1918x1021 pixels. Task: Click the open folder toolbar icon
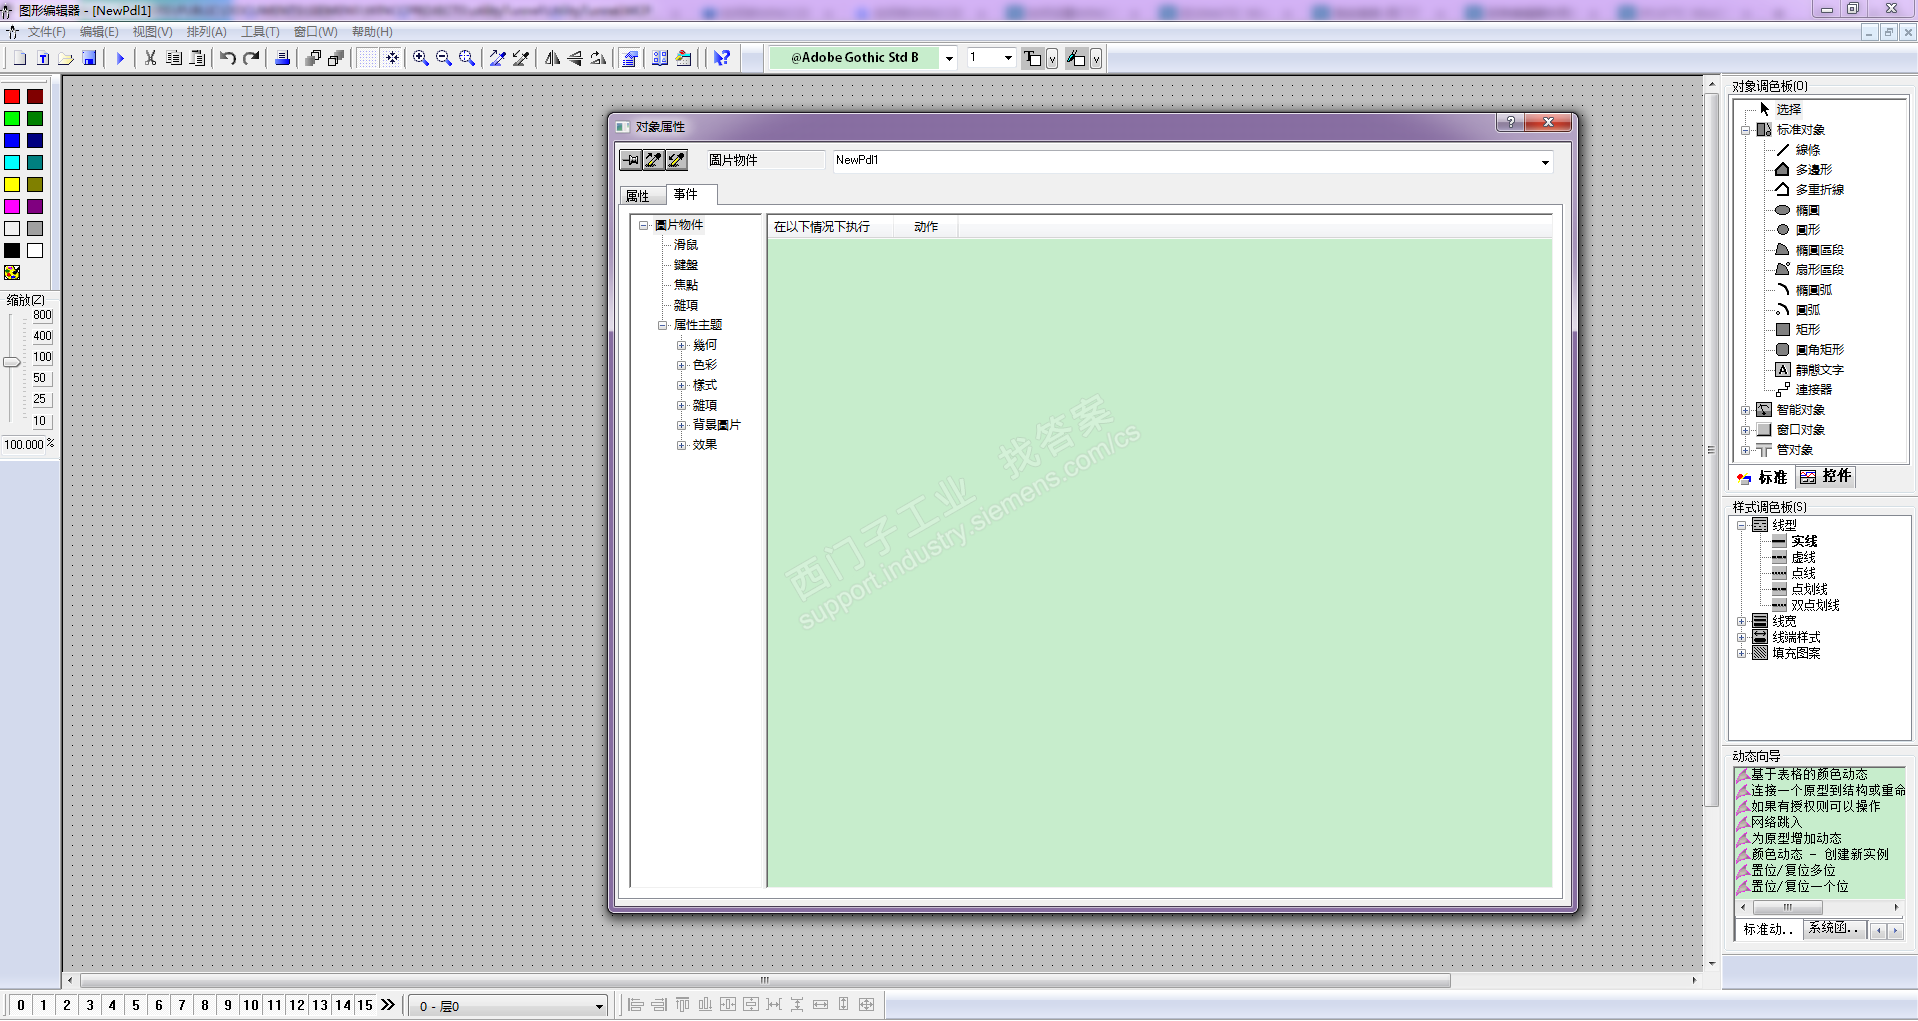click(66, 58)
